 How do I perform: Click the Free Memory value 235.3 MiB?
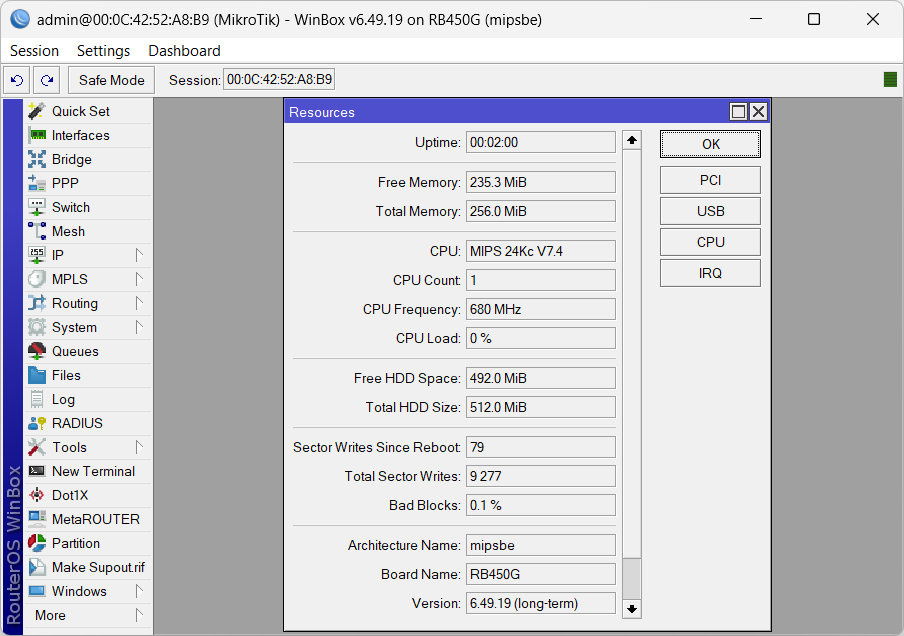(541, 182)
